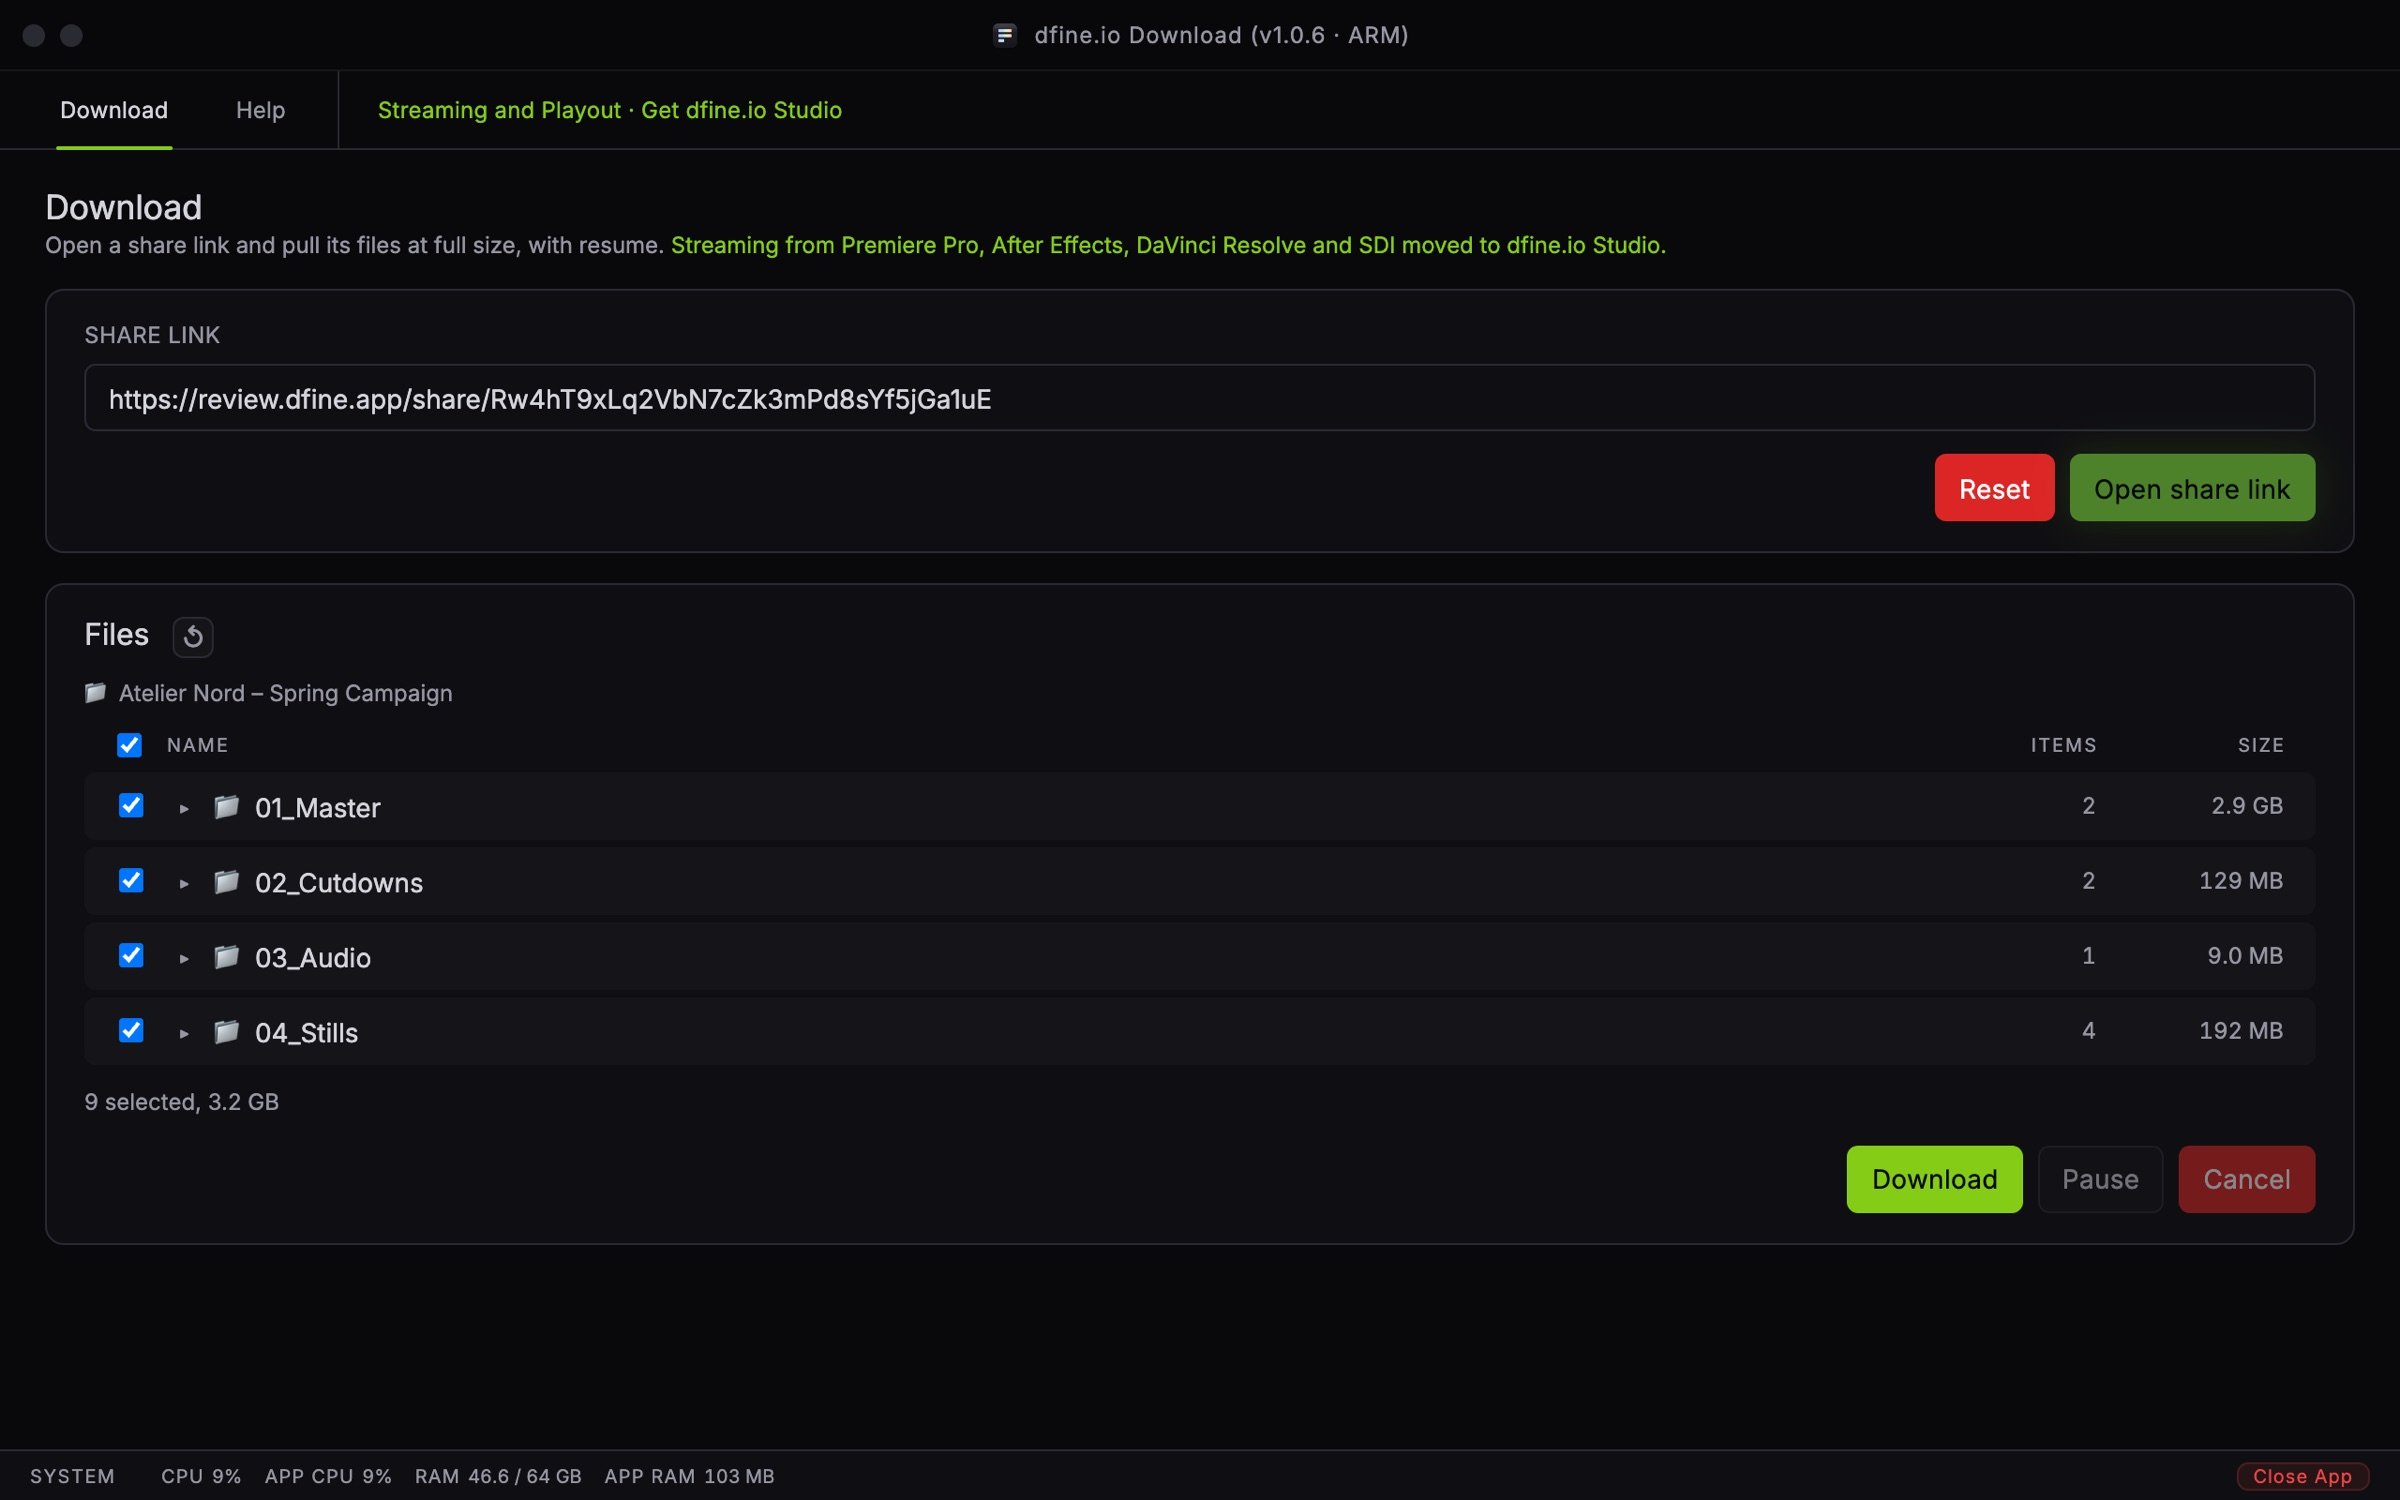
Task: Click the 'RAM 46.6 / 64 GB' status
Action: point(498,1476)
